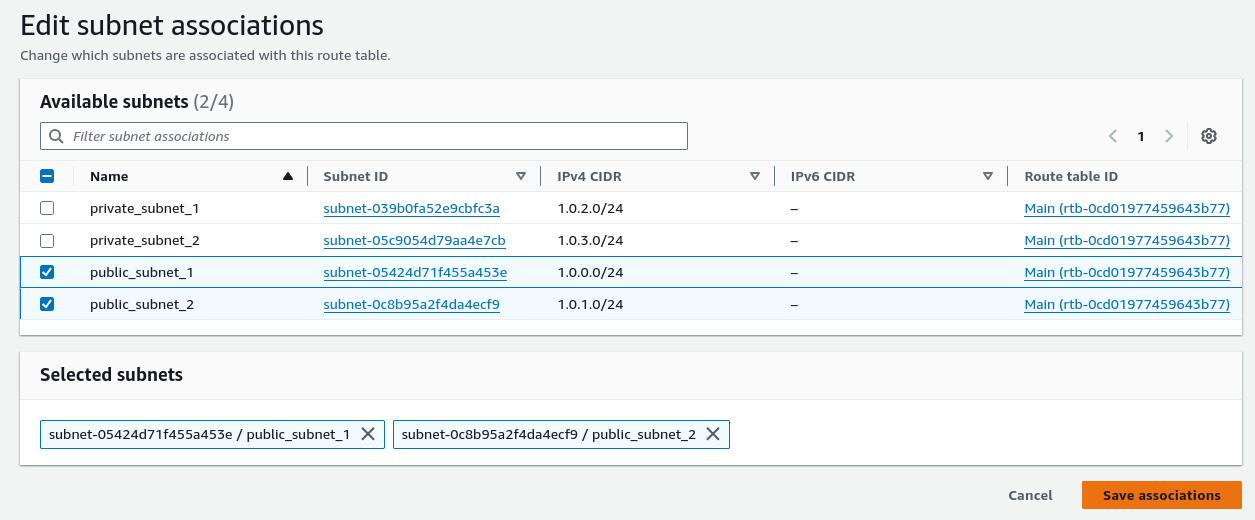Screen dimensions: 1255x520
Task: Go to next page arrow
Action: point(1169,136)
